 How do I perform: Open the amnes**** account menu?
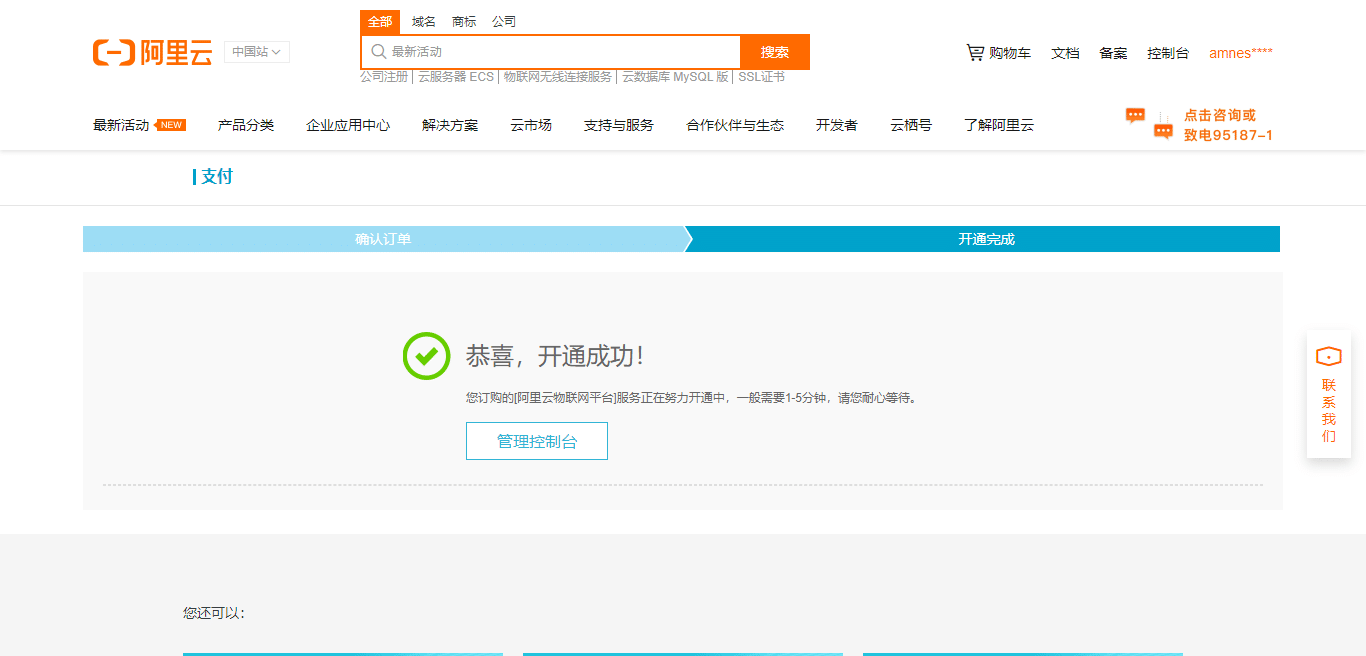click(1240, 53)
